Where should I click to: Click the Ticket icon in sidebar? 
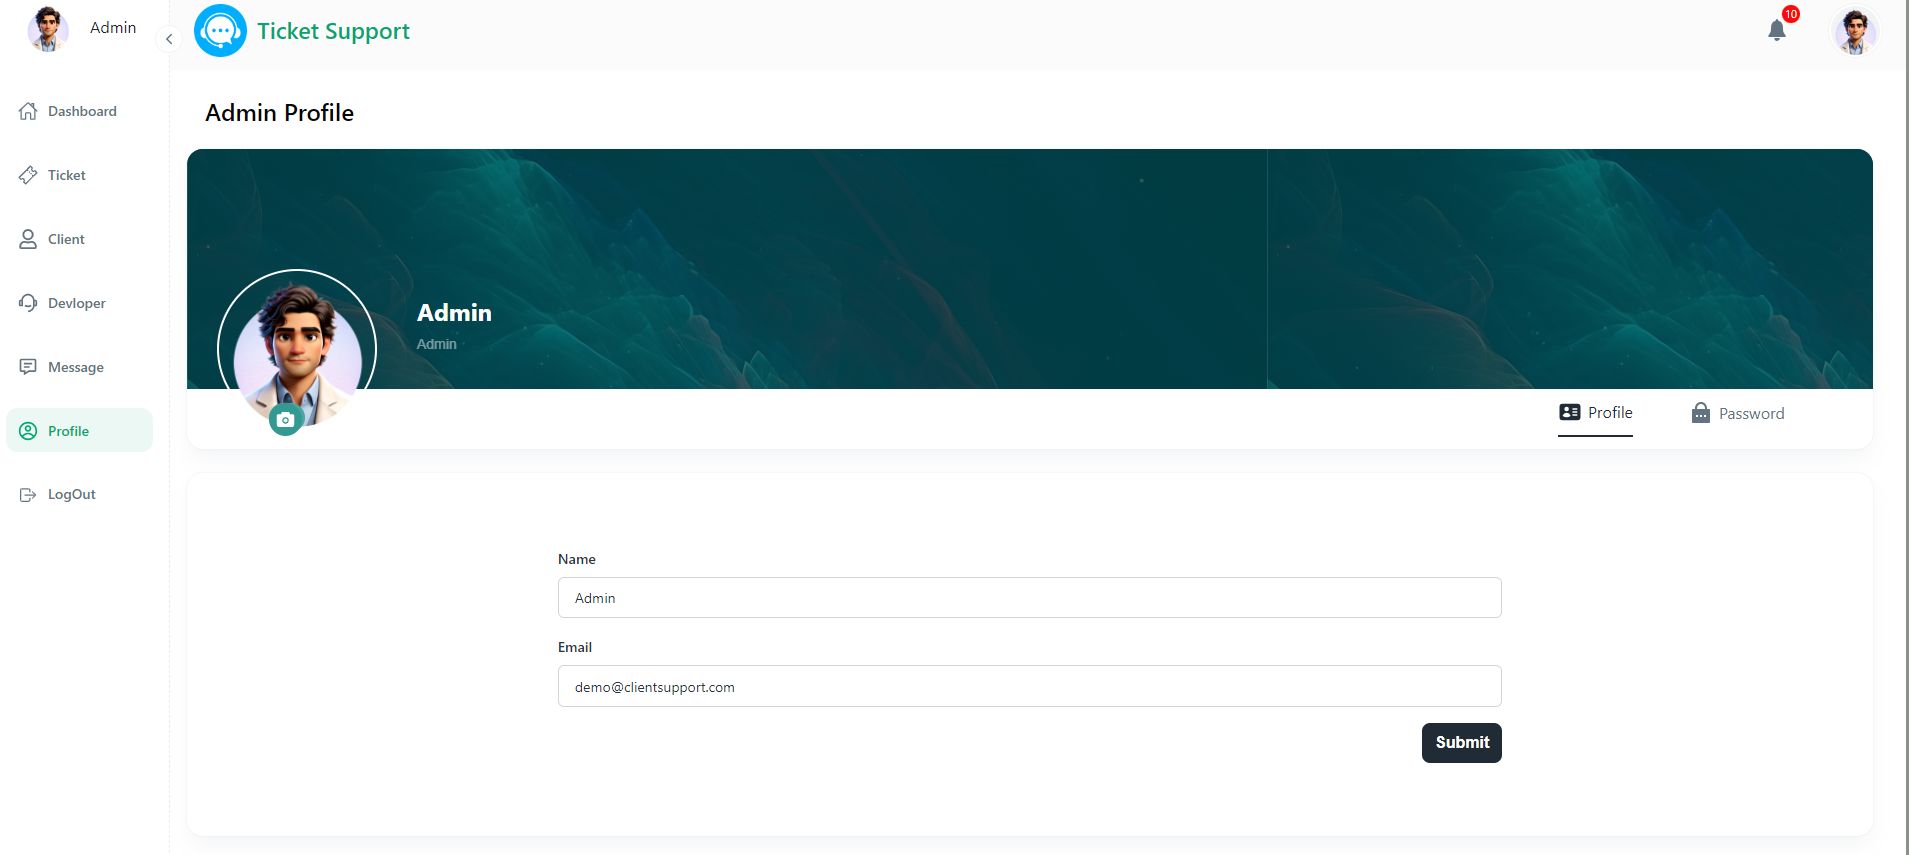(x=28, y=175)
